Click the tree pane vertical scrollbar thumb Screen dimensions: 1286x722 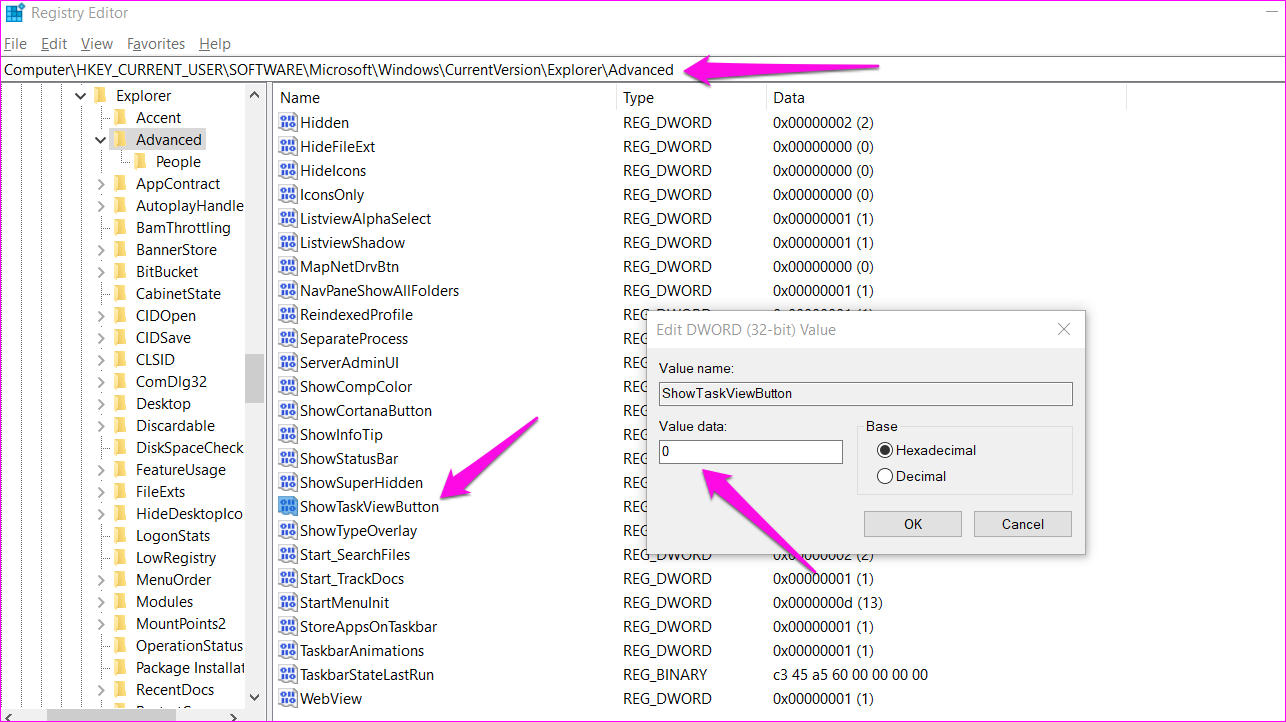click(x=255, y=378)
